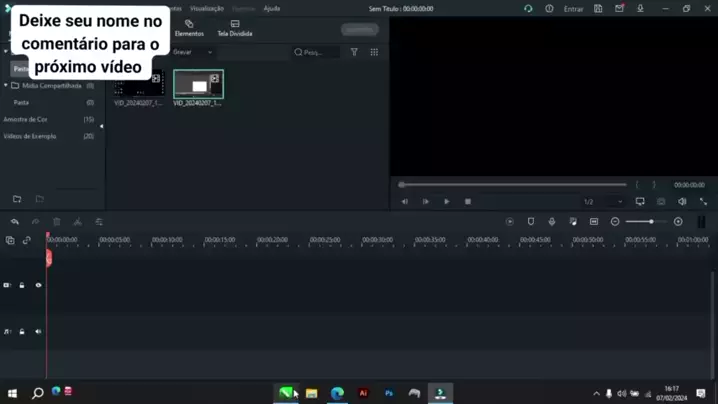Open Vídeos de Exemplo category
718x404 pixels.
click(x=30, y=136)
